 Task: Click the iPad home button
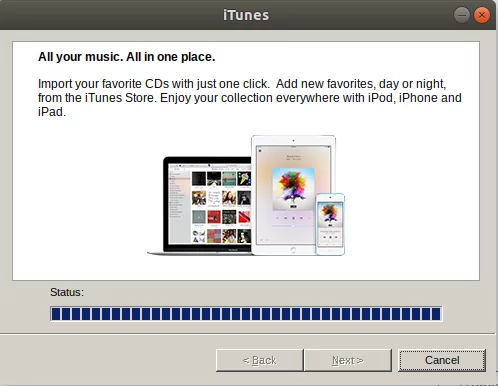293,250
